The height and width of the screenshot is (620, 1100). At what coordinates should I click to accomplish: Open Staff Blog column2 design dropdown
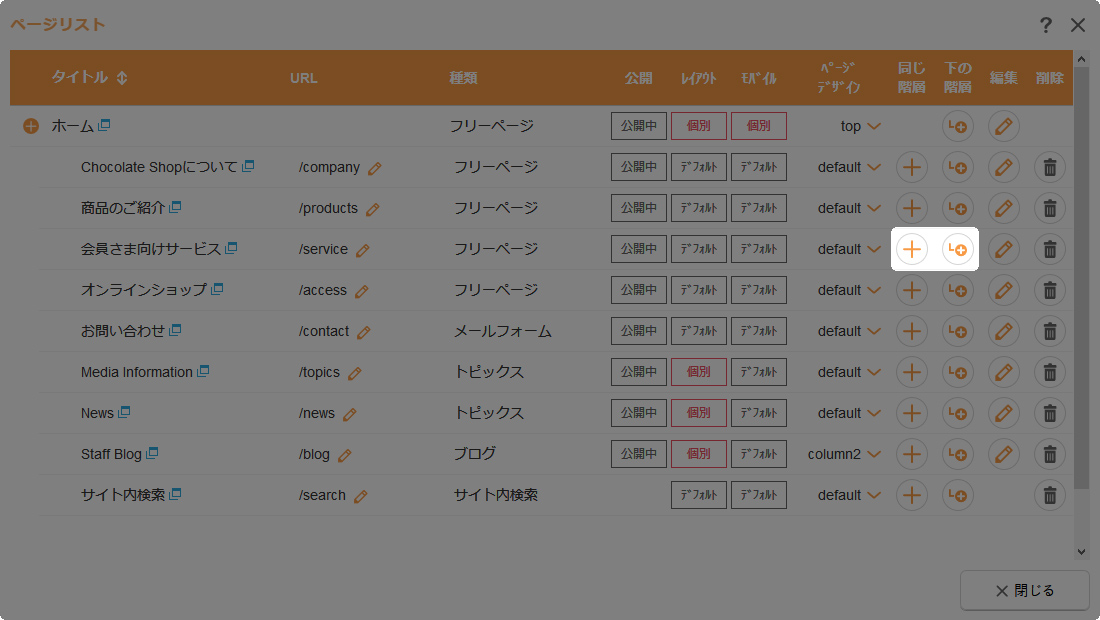click(844, 454)
